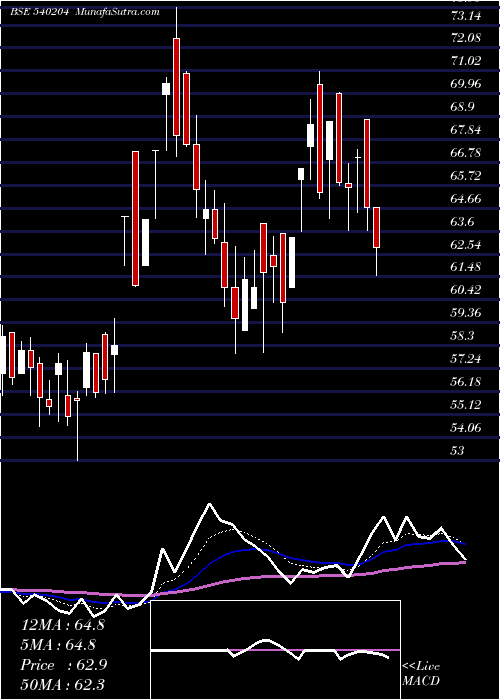Click the 55.12 price axis label

click(467, 405)
